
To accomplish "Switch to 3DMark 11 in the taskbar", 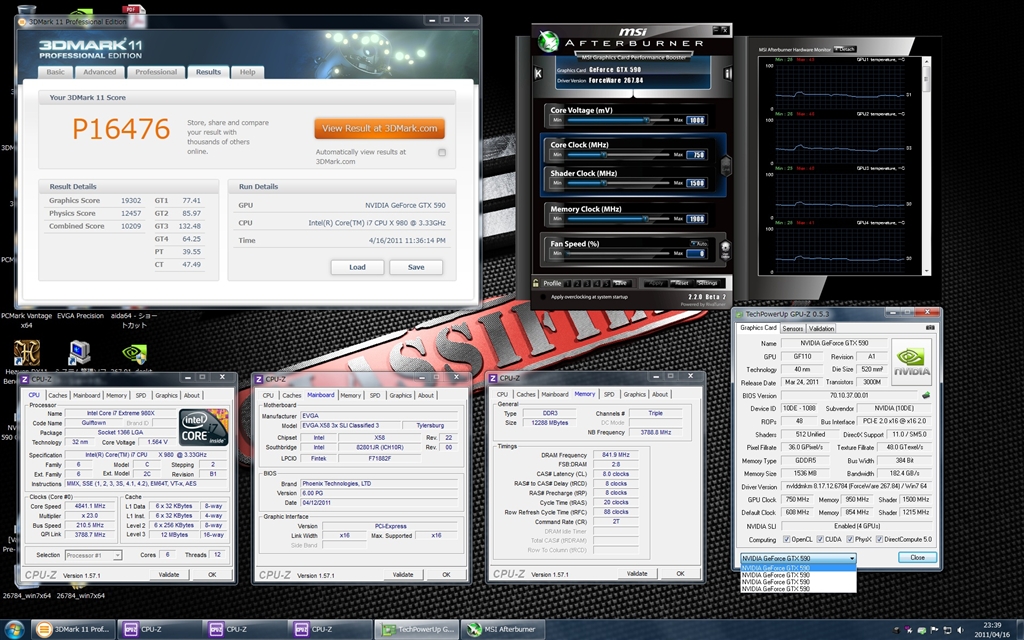I will tap(73, 630).
